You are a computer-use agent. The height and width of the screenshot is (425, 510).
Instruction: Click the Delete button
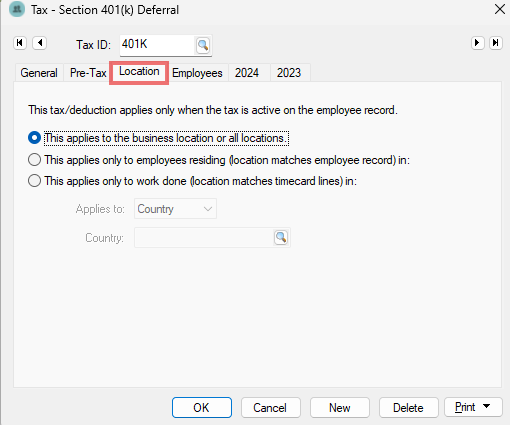pyautogui.click(x=408, y=407)
